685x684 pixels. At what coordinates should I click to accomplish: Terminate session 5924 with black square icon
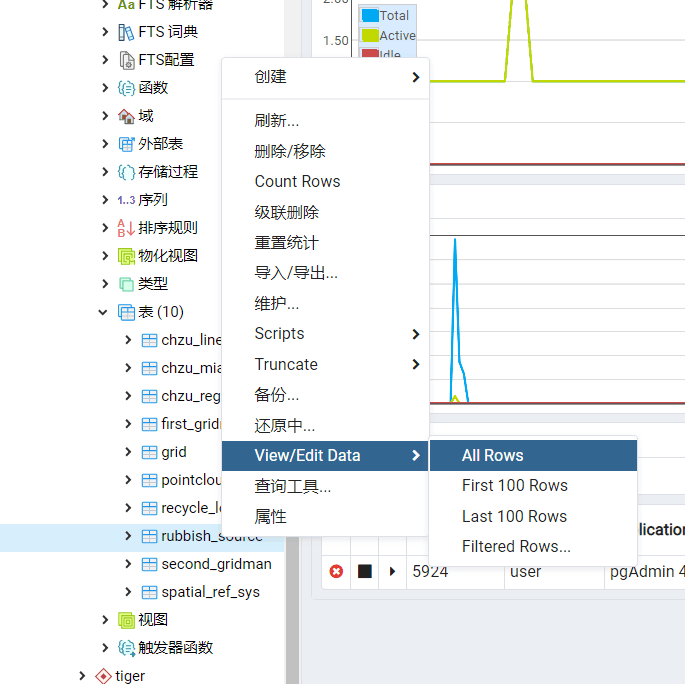point(365,571)
